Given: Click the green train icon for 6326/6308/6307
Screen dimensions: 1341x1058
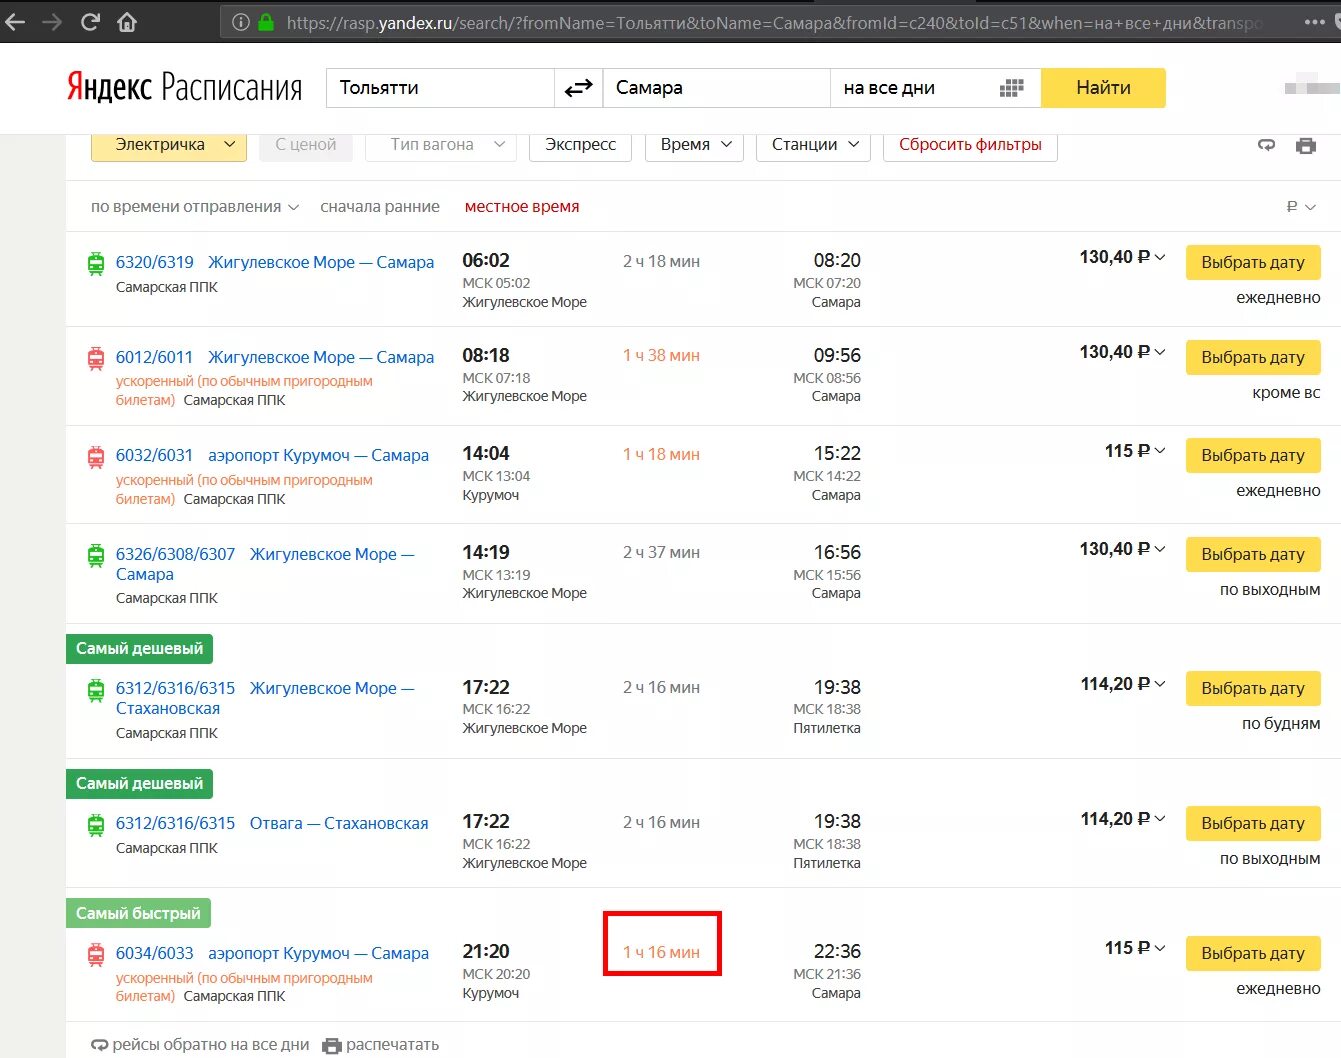Looking at the screenshot, I should pyautogui.click(x=96, y=555).
